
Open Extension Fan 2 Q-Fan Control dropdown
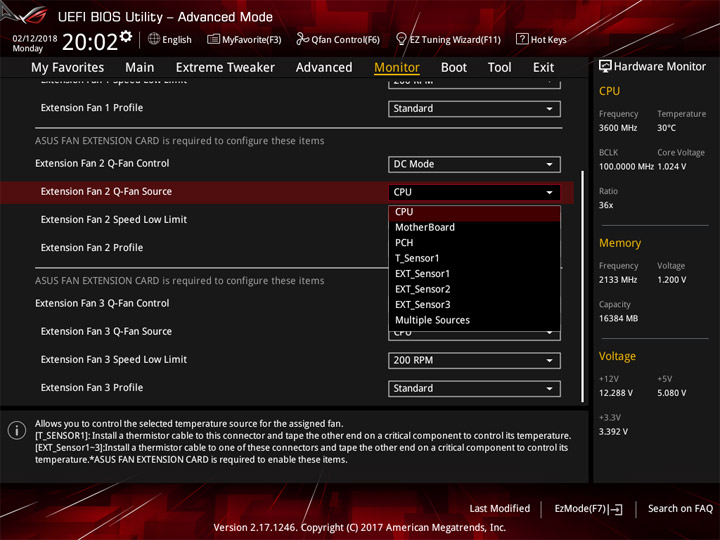coord(474,164)
